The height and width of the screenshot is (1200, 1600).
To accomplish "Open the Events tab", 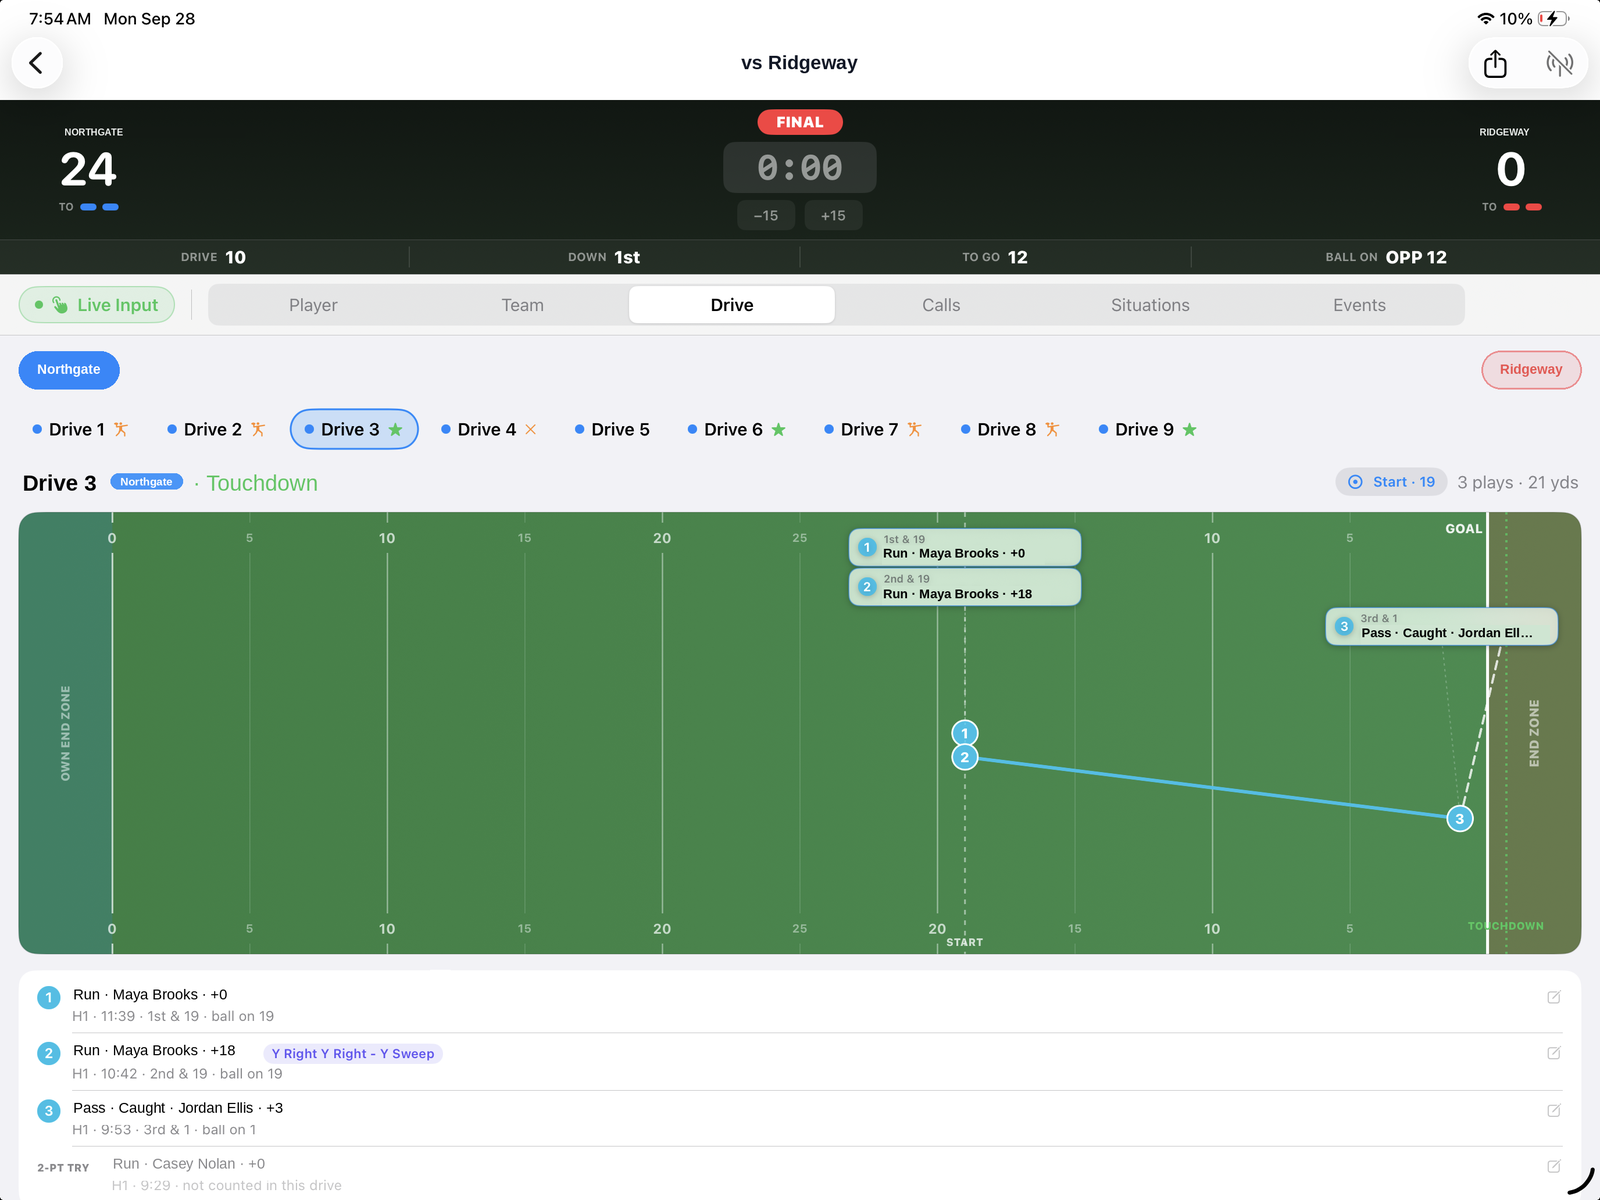I will click(1359, 305).
